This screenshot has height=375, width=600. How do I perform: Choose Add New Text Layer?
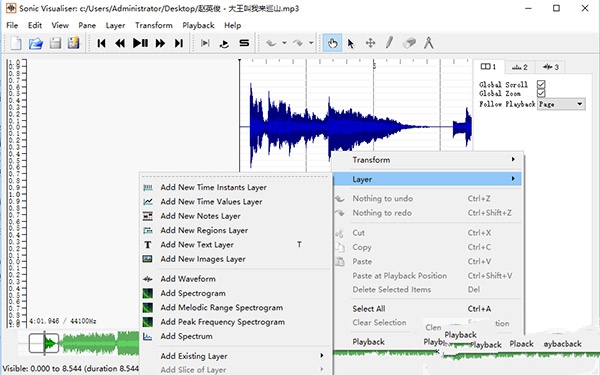click(x=235, y=245)
